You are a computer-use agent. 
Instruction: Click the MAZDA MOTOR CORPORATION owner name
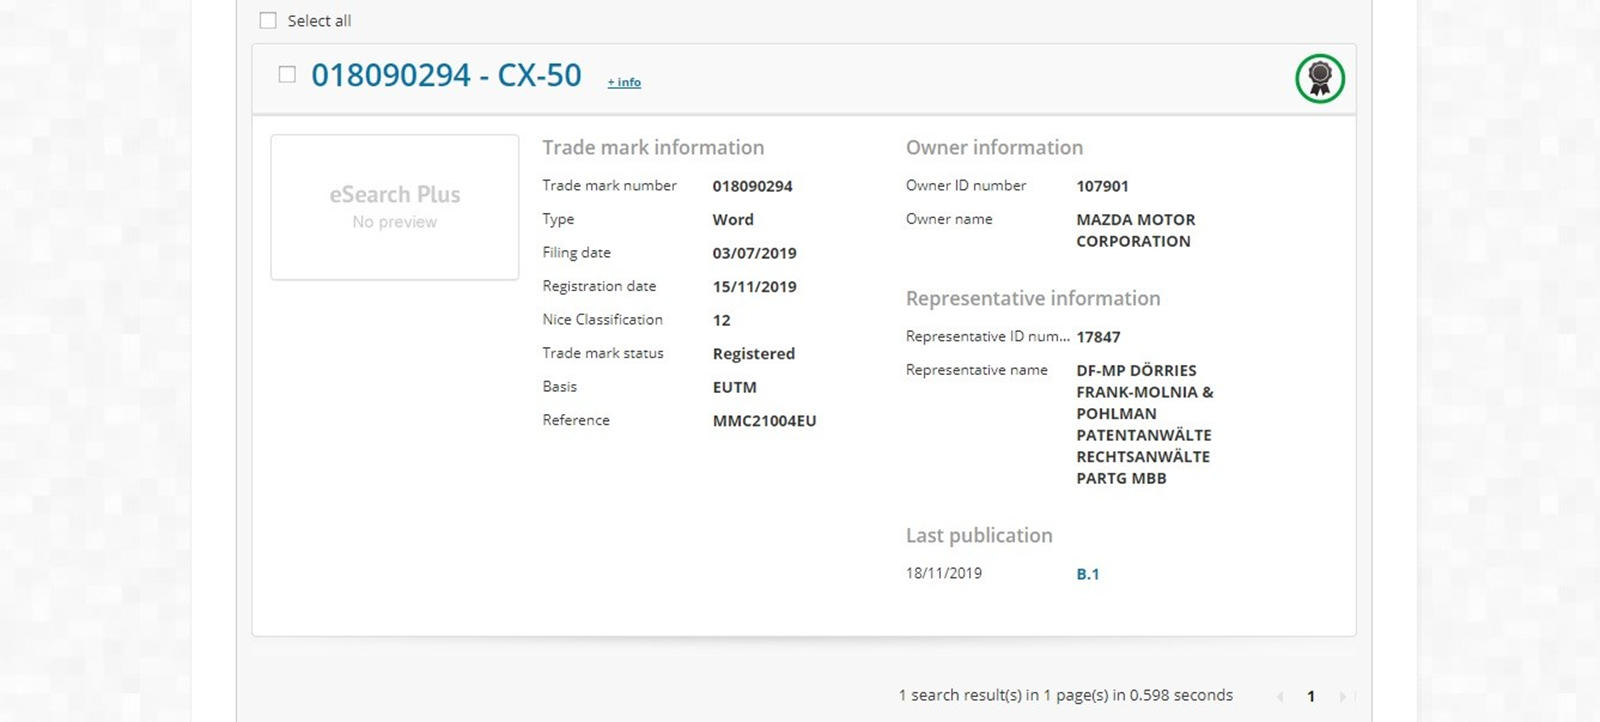1135,230
